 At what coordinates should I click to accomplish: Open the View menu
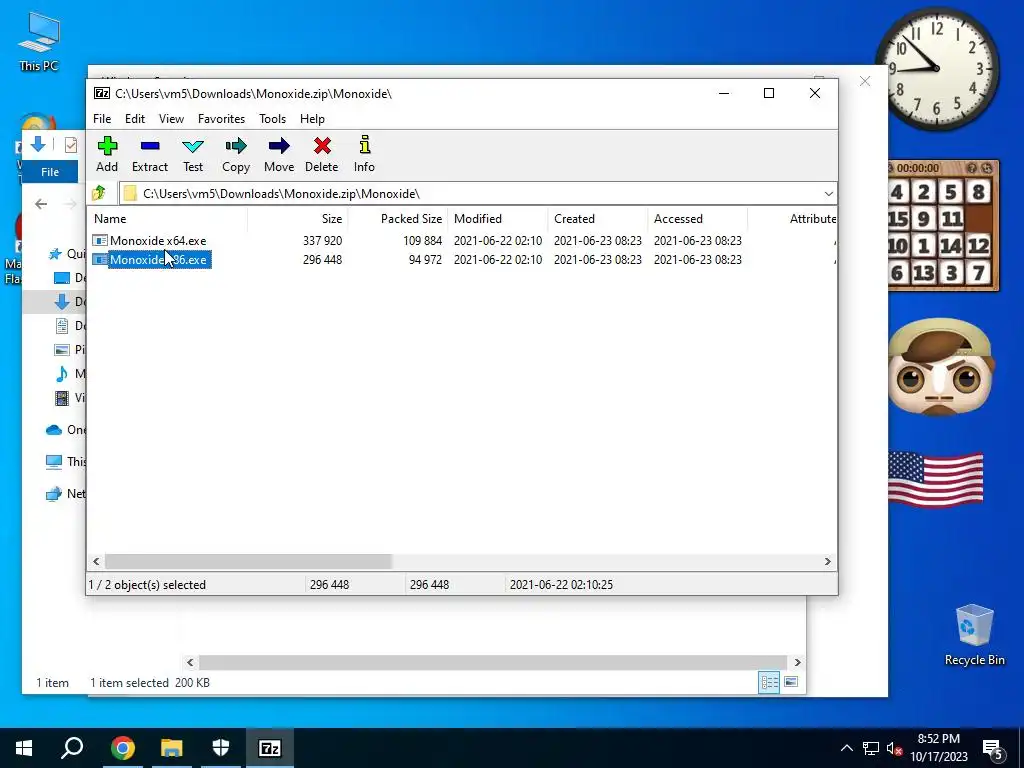pyautogui.click(x=171, y=119)
